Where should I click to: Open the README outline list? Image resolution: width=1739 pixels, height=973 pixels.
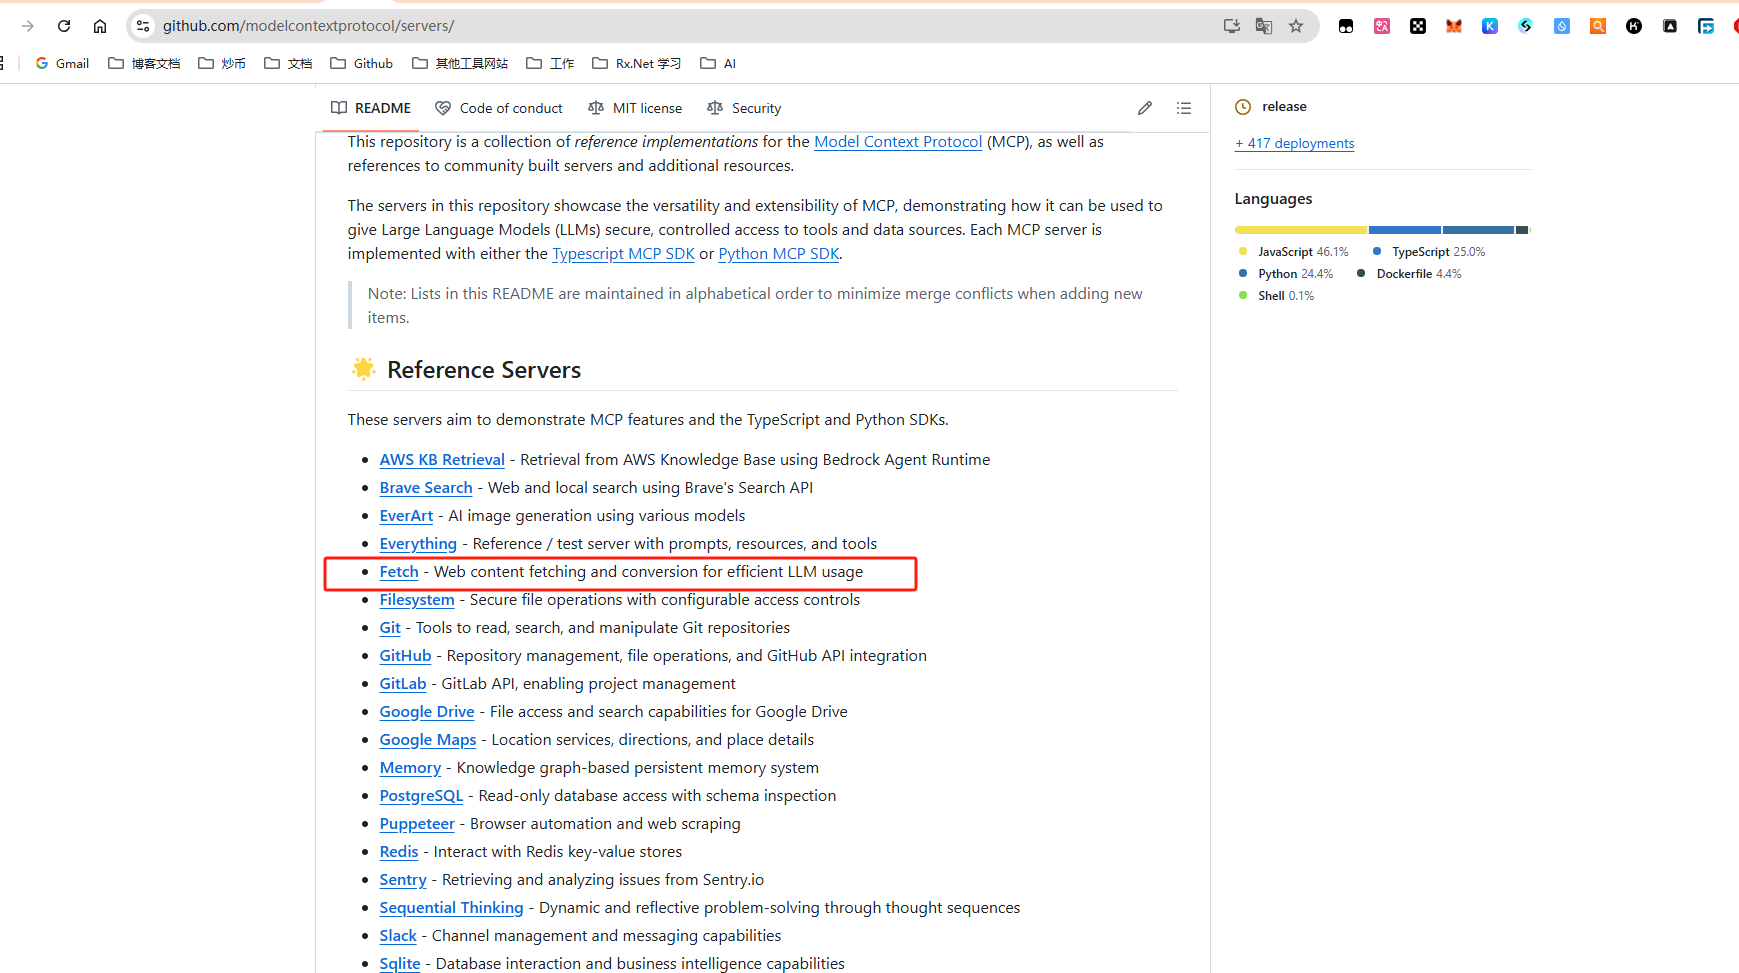[x=1184, y=108]
